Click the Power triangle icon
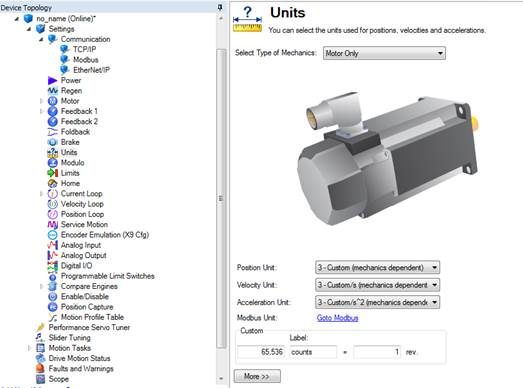The width and height of the screenshot is (523, 388). coord(52,80)
